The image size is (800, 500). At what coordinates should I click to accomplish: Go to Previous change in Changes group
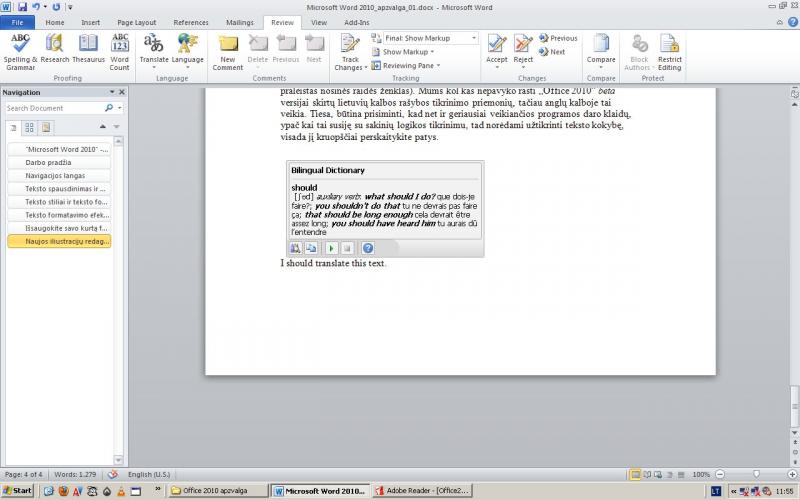click(558, 38)
